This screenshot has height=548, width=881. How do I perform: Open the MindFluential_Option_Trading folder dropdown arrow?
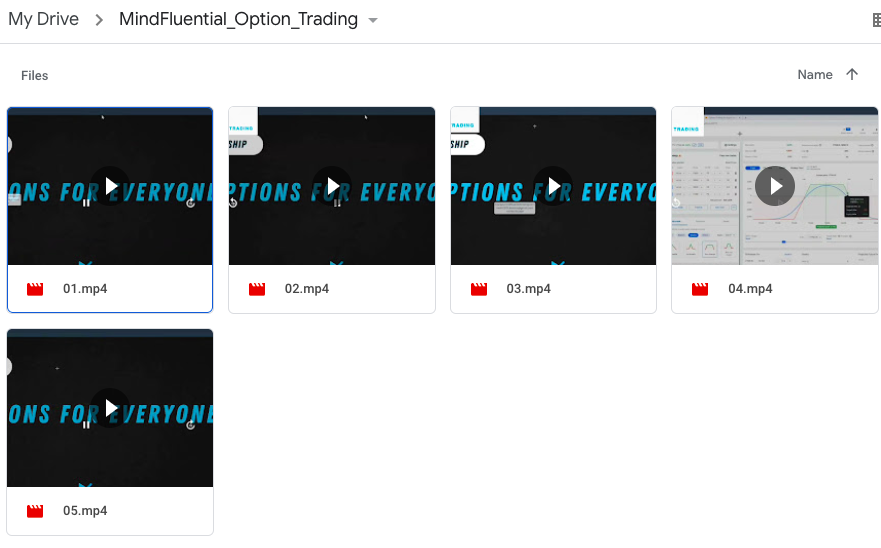(373, 20)
